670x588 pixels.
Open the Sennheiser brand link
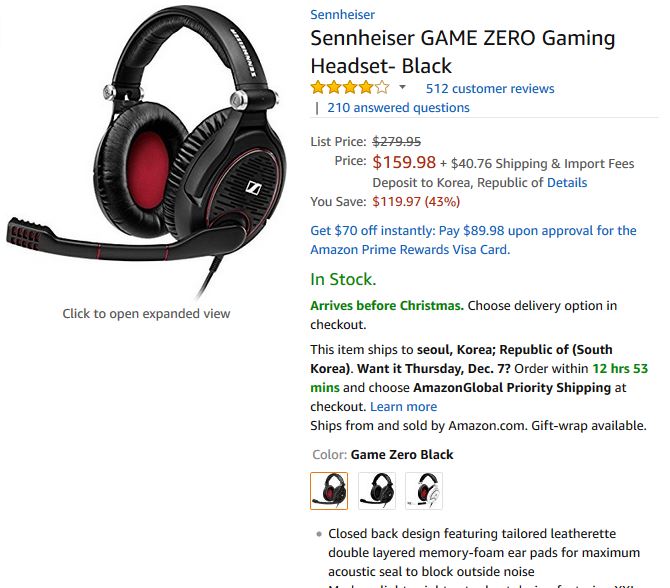(x=342, y=15)
